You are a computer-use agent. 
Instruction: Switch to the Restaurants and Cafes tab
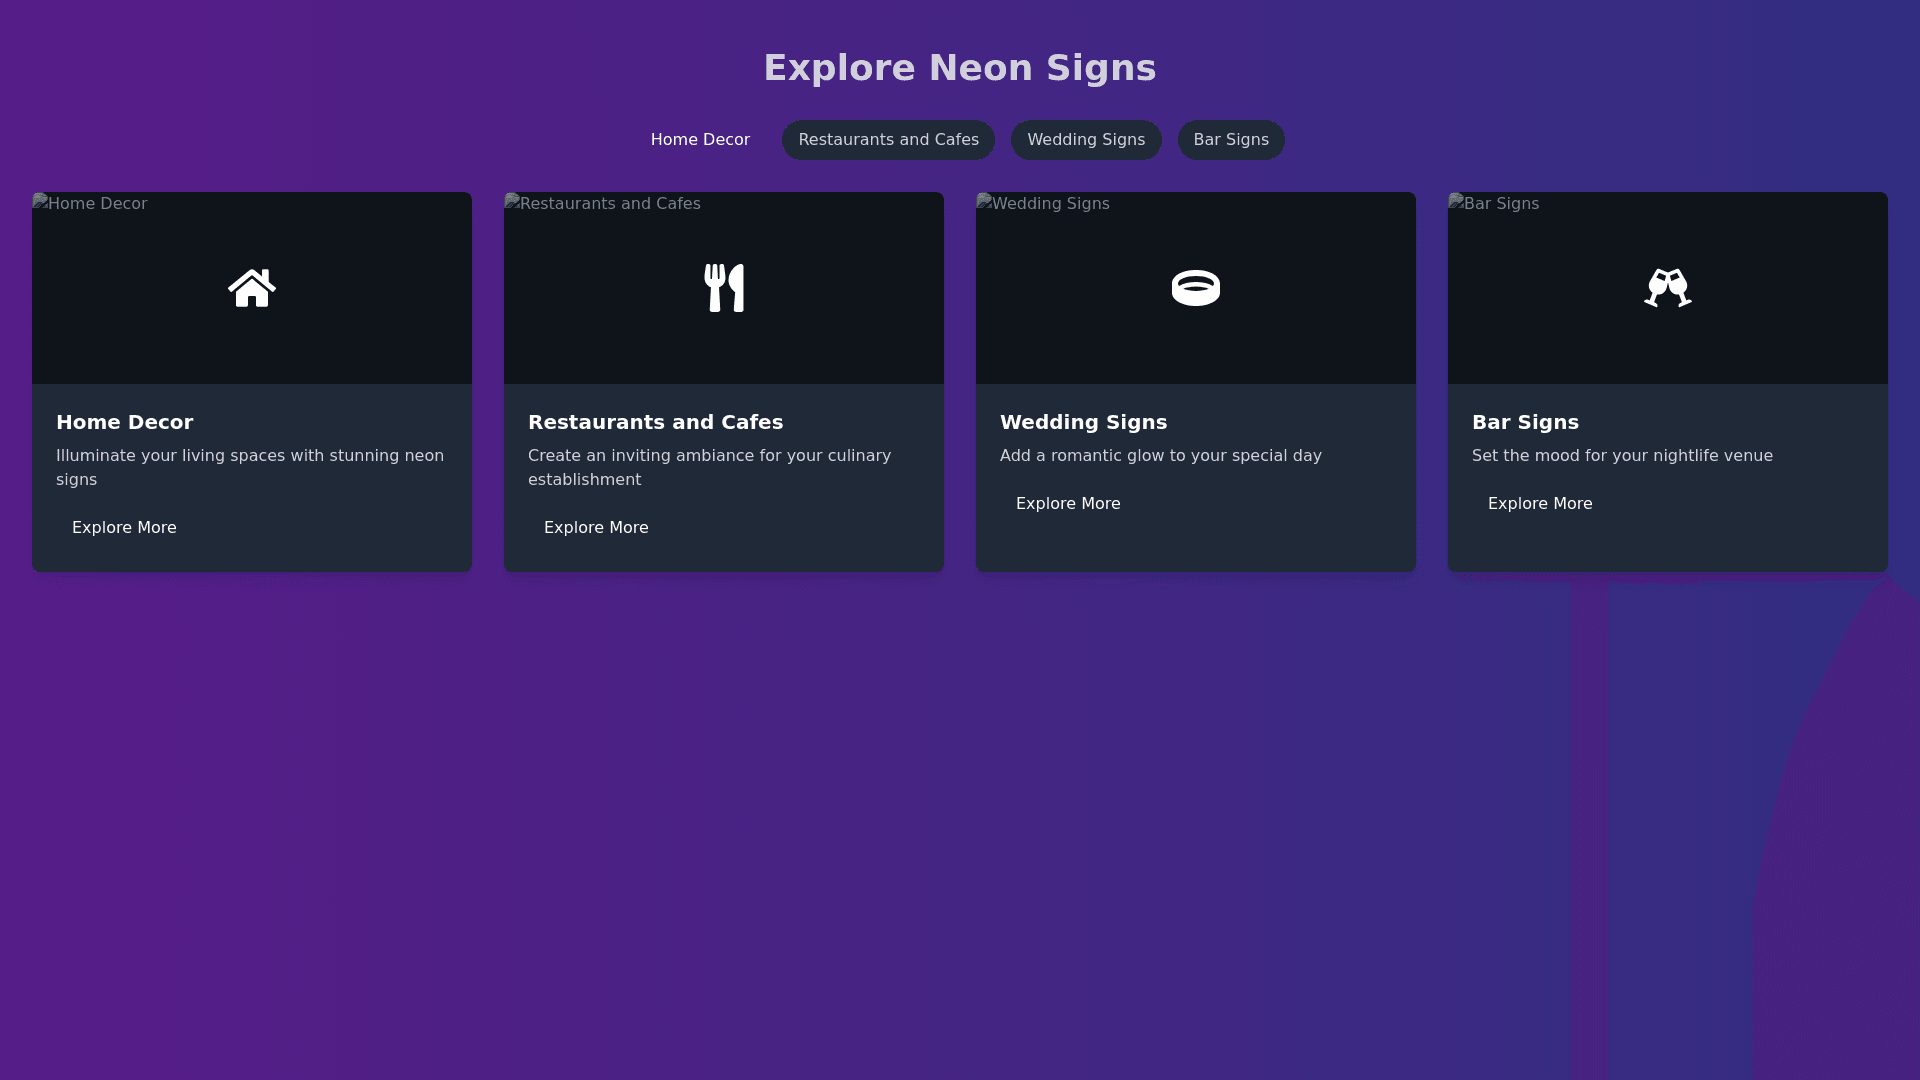pyautogui.click(x=888, y=140)
